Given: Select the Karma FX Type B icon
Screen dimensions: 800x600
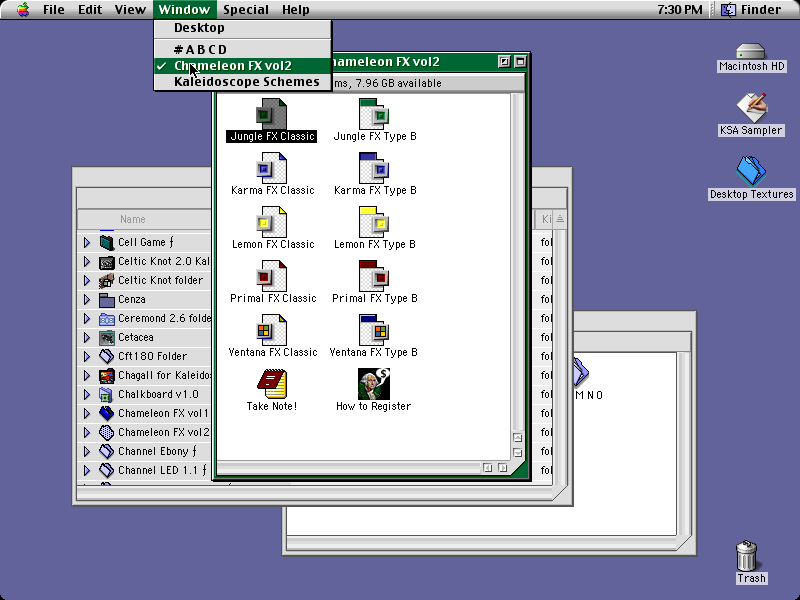Looking at the screenshot, I should [x=374, y=168].
